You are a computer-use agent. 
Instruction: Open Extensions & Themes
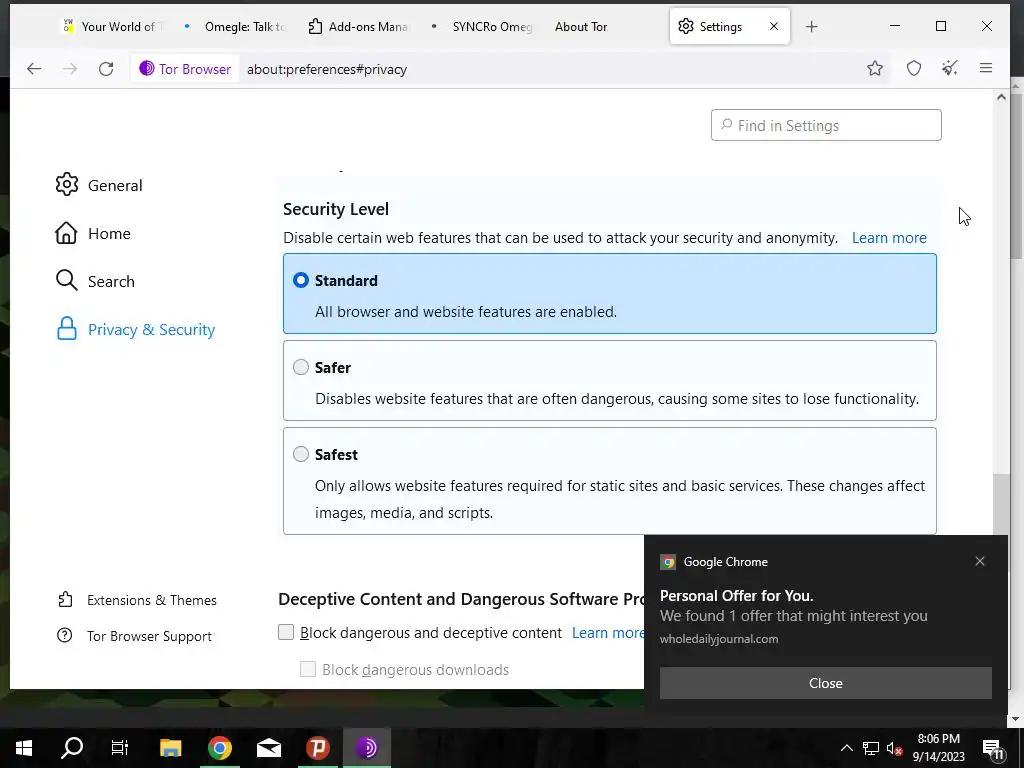[137, 600]
